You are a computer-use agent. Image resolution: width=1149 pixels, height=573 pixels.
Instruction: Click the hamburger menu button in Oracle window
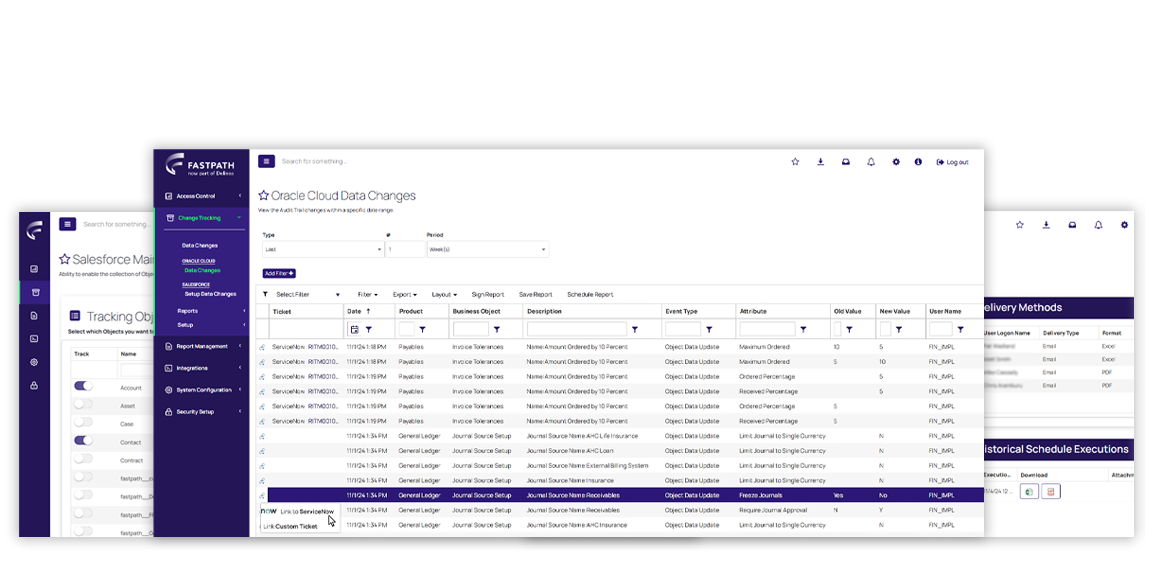266,161
